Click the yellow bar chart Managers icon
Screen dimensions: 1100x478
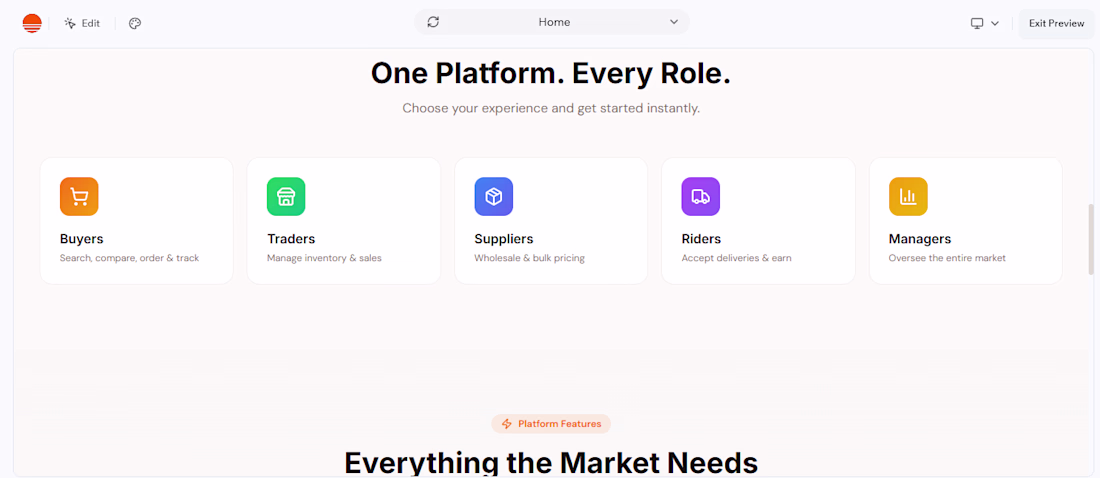908,197
